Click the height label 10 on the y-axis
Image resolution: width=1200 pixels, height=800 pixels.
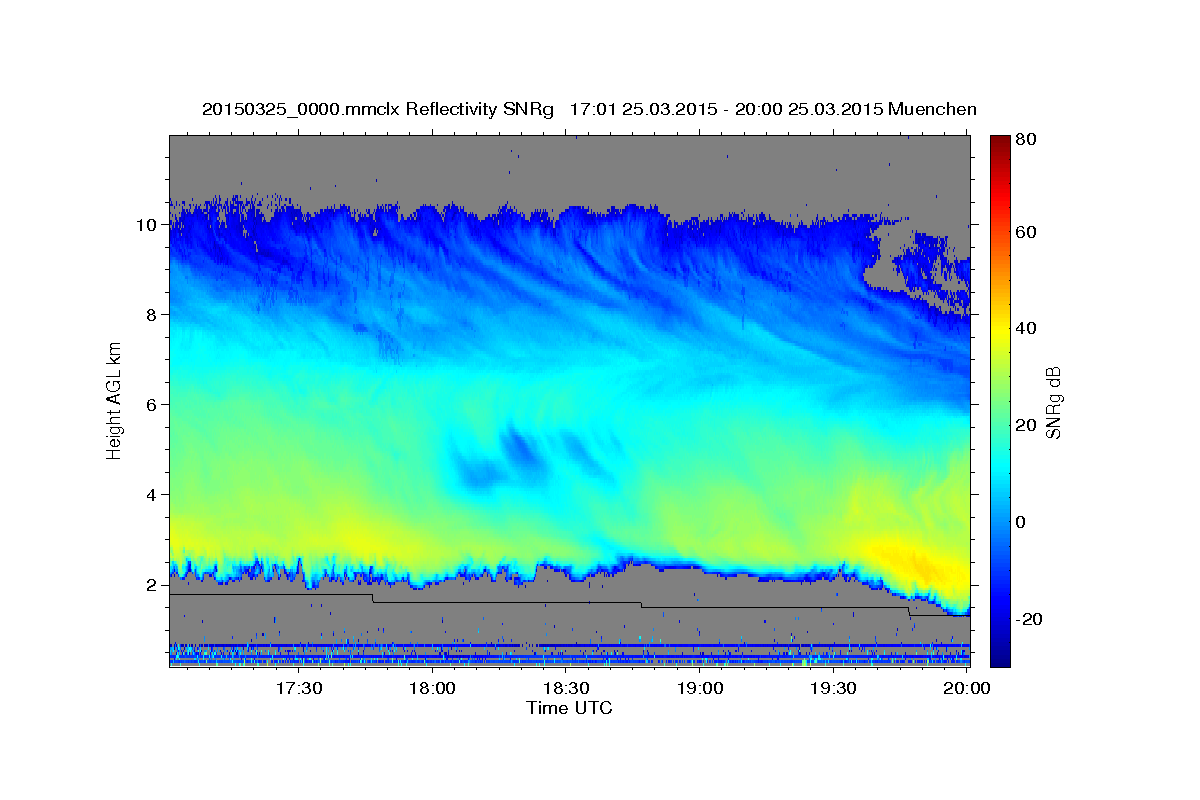point(147,225)
